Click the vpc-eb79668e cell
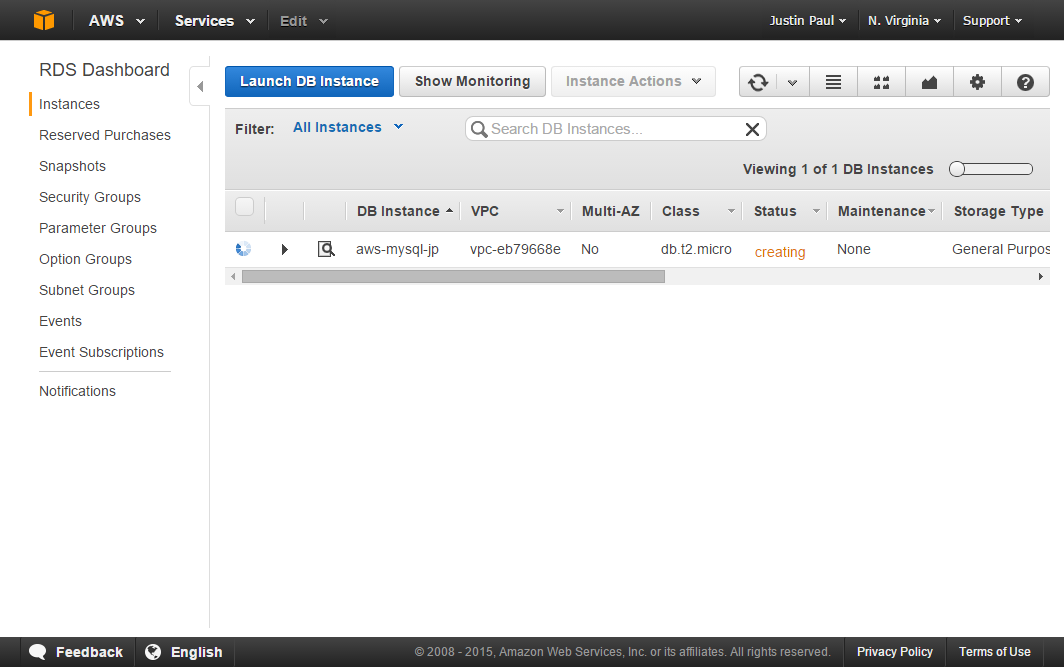The height and width of the screenshot is (667, 1064). (515, 249)
